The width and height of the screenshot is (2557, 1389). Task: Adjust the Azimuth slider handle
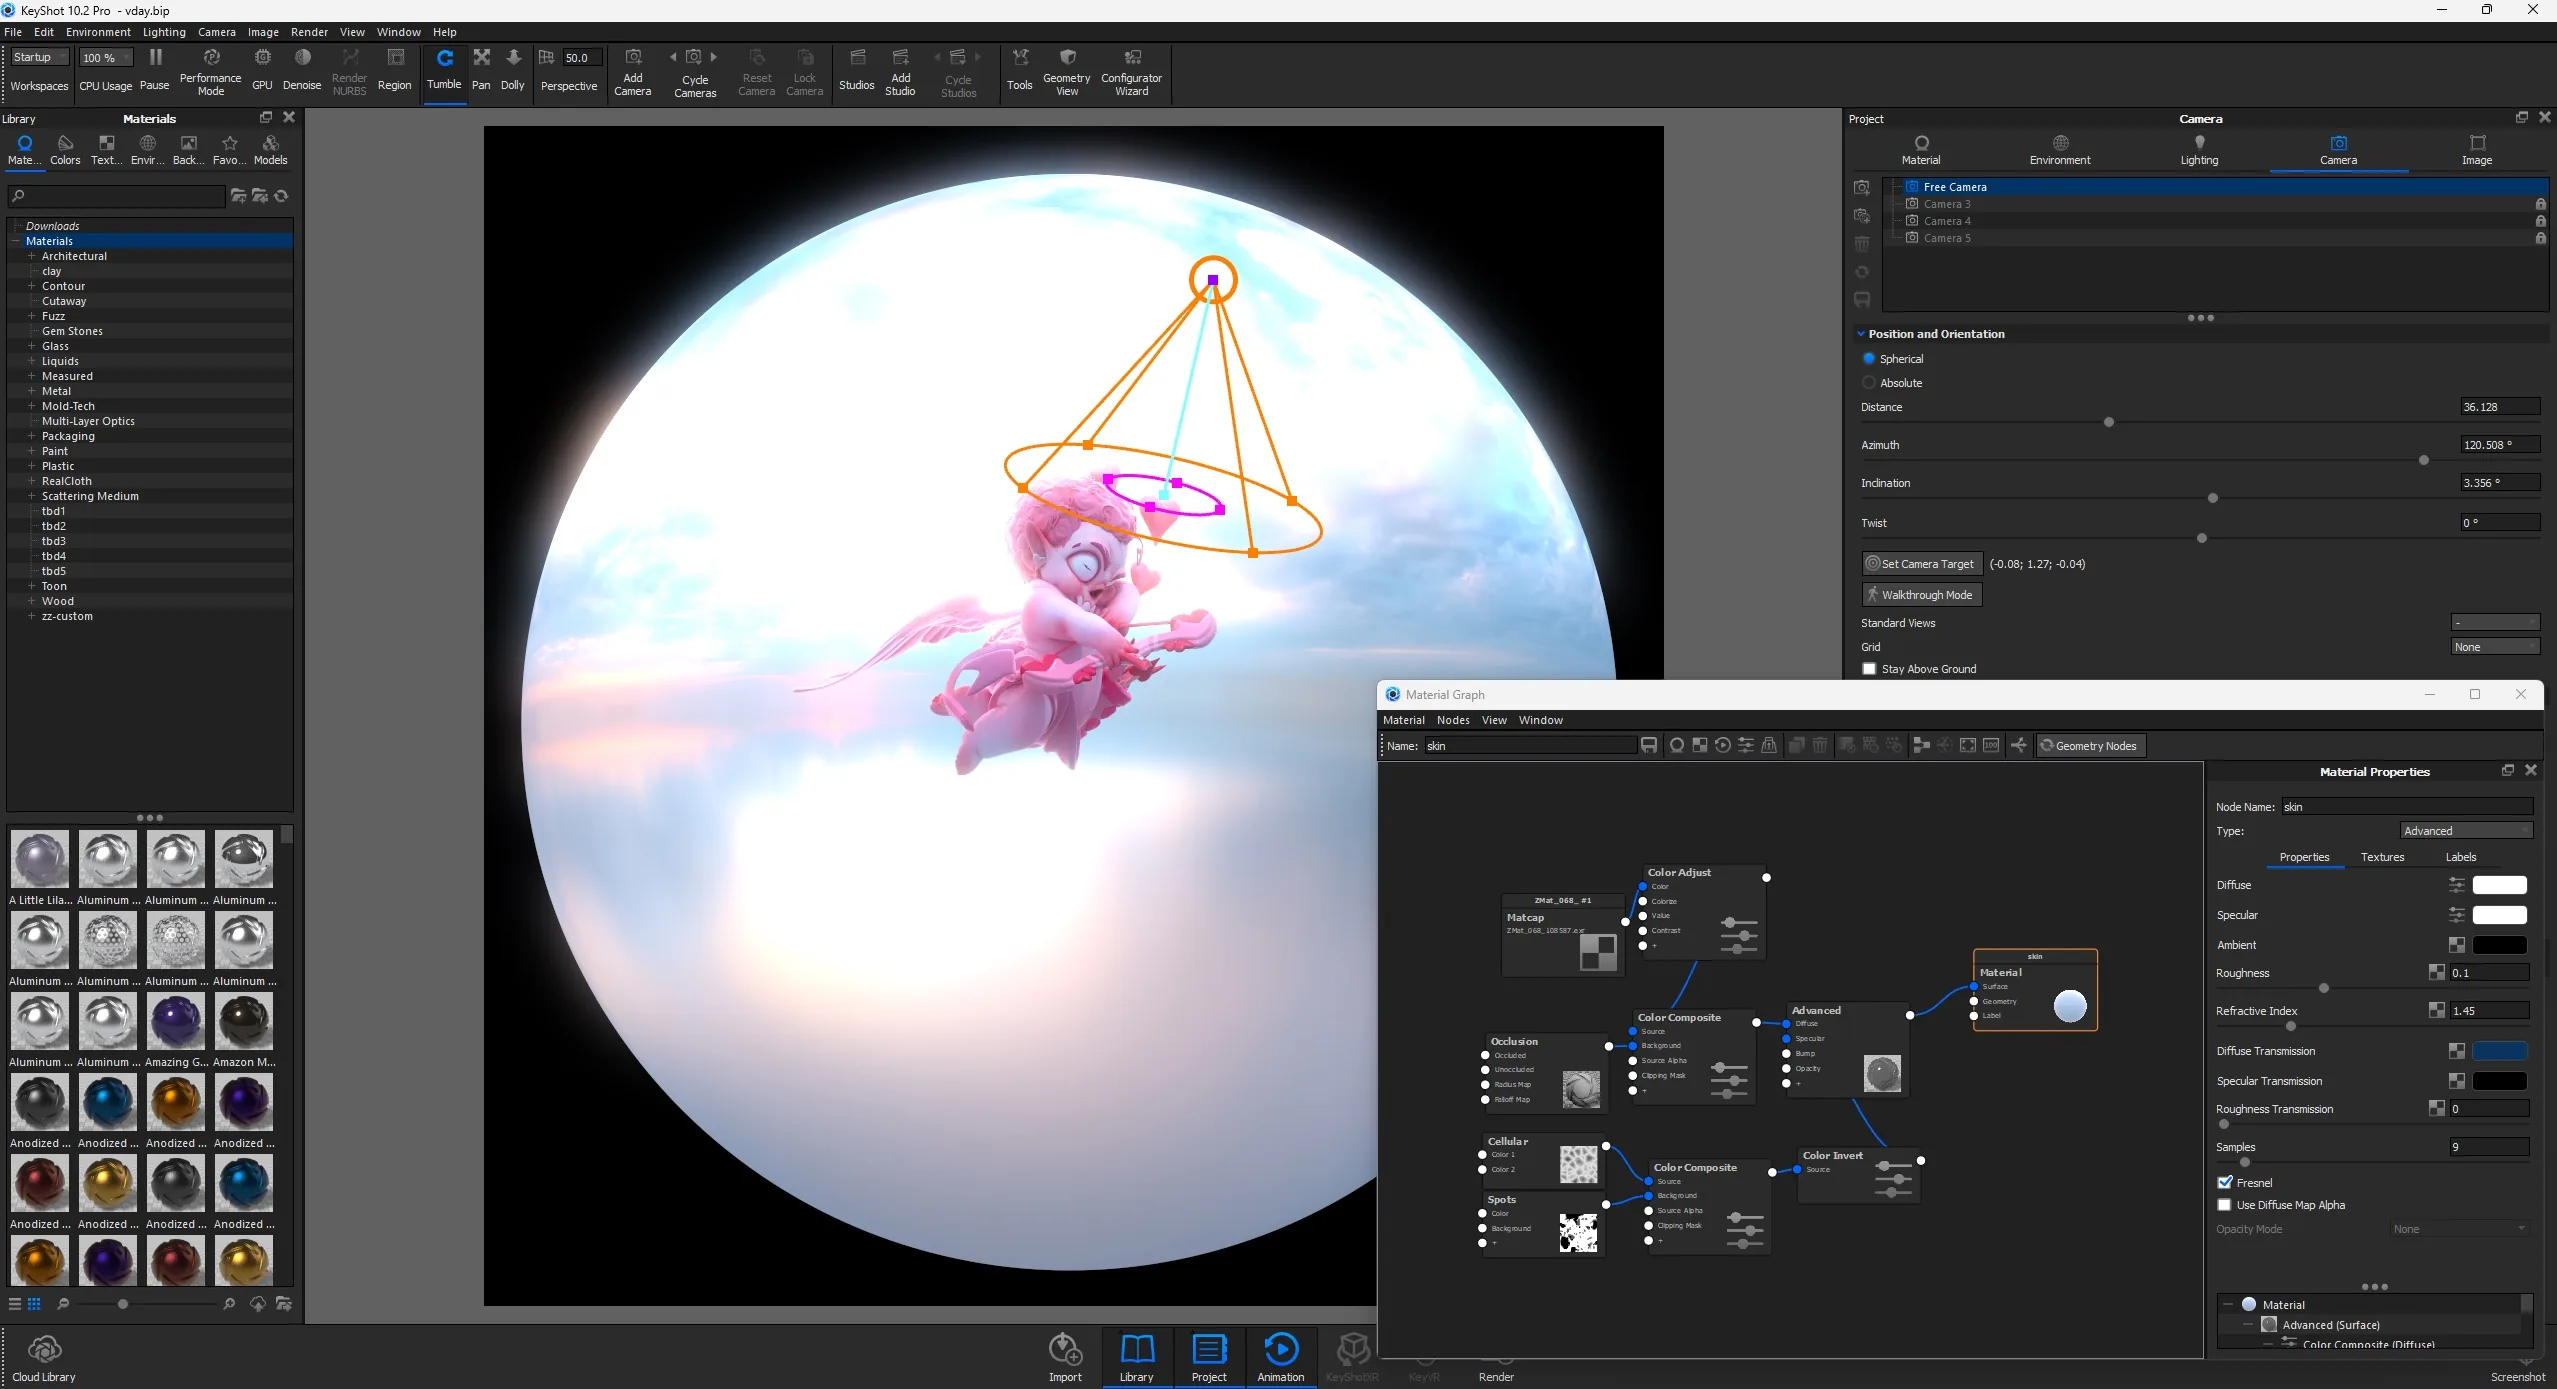[x=2423, y=461]
